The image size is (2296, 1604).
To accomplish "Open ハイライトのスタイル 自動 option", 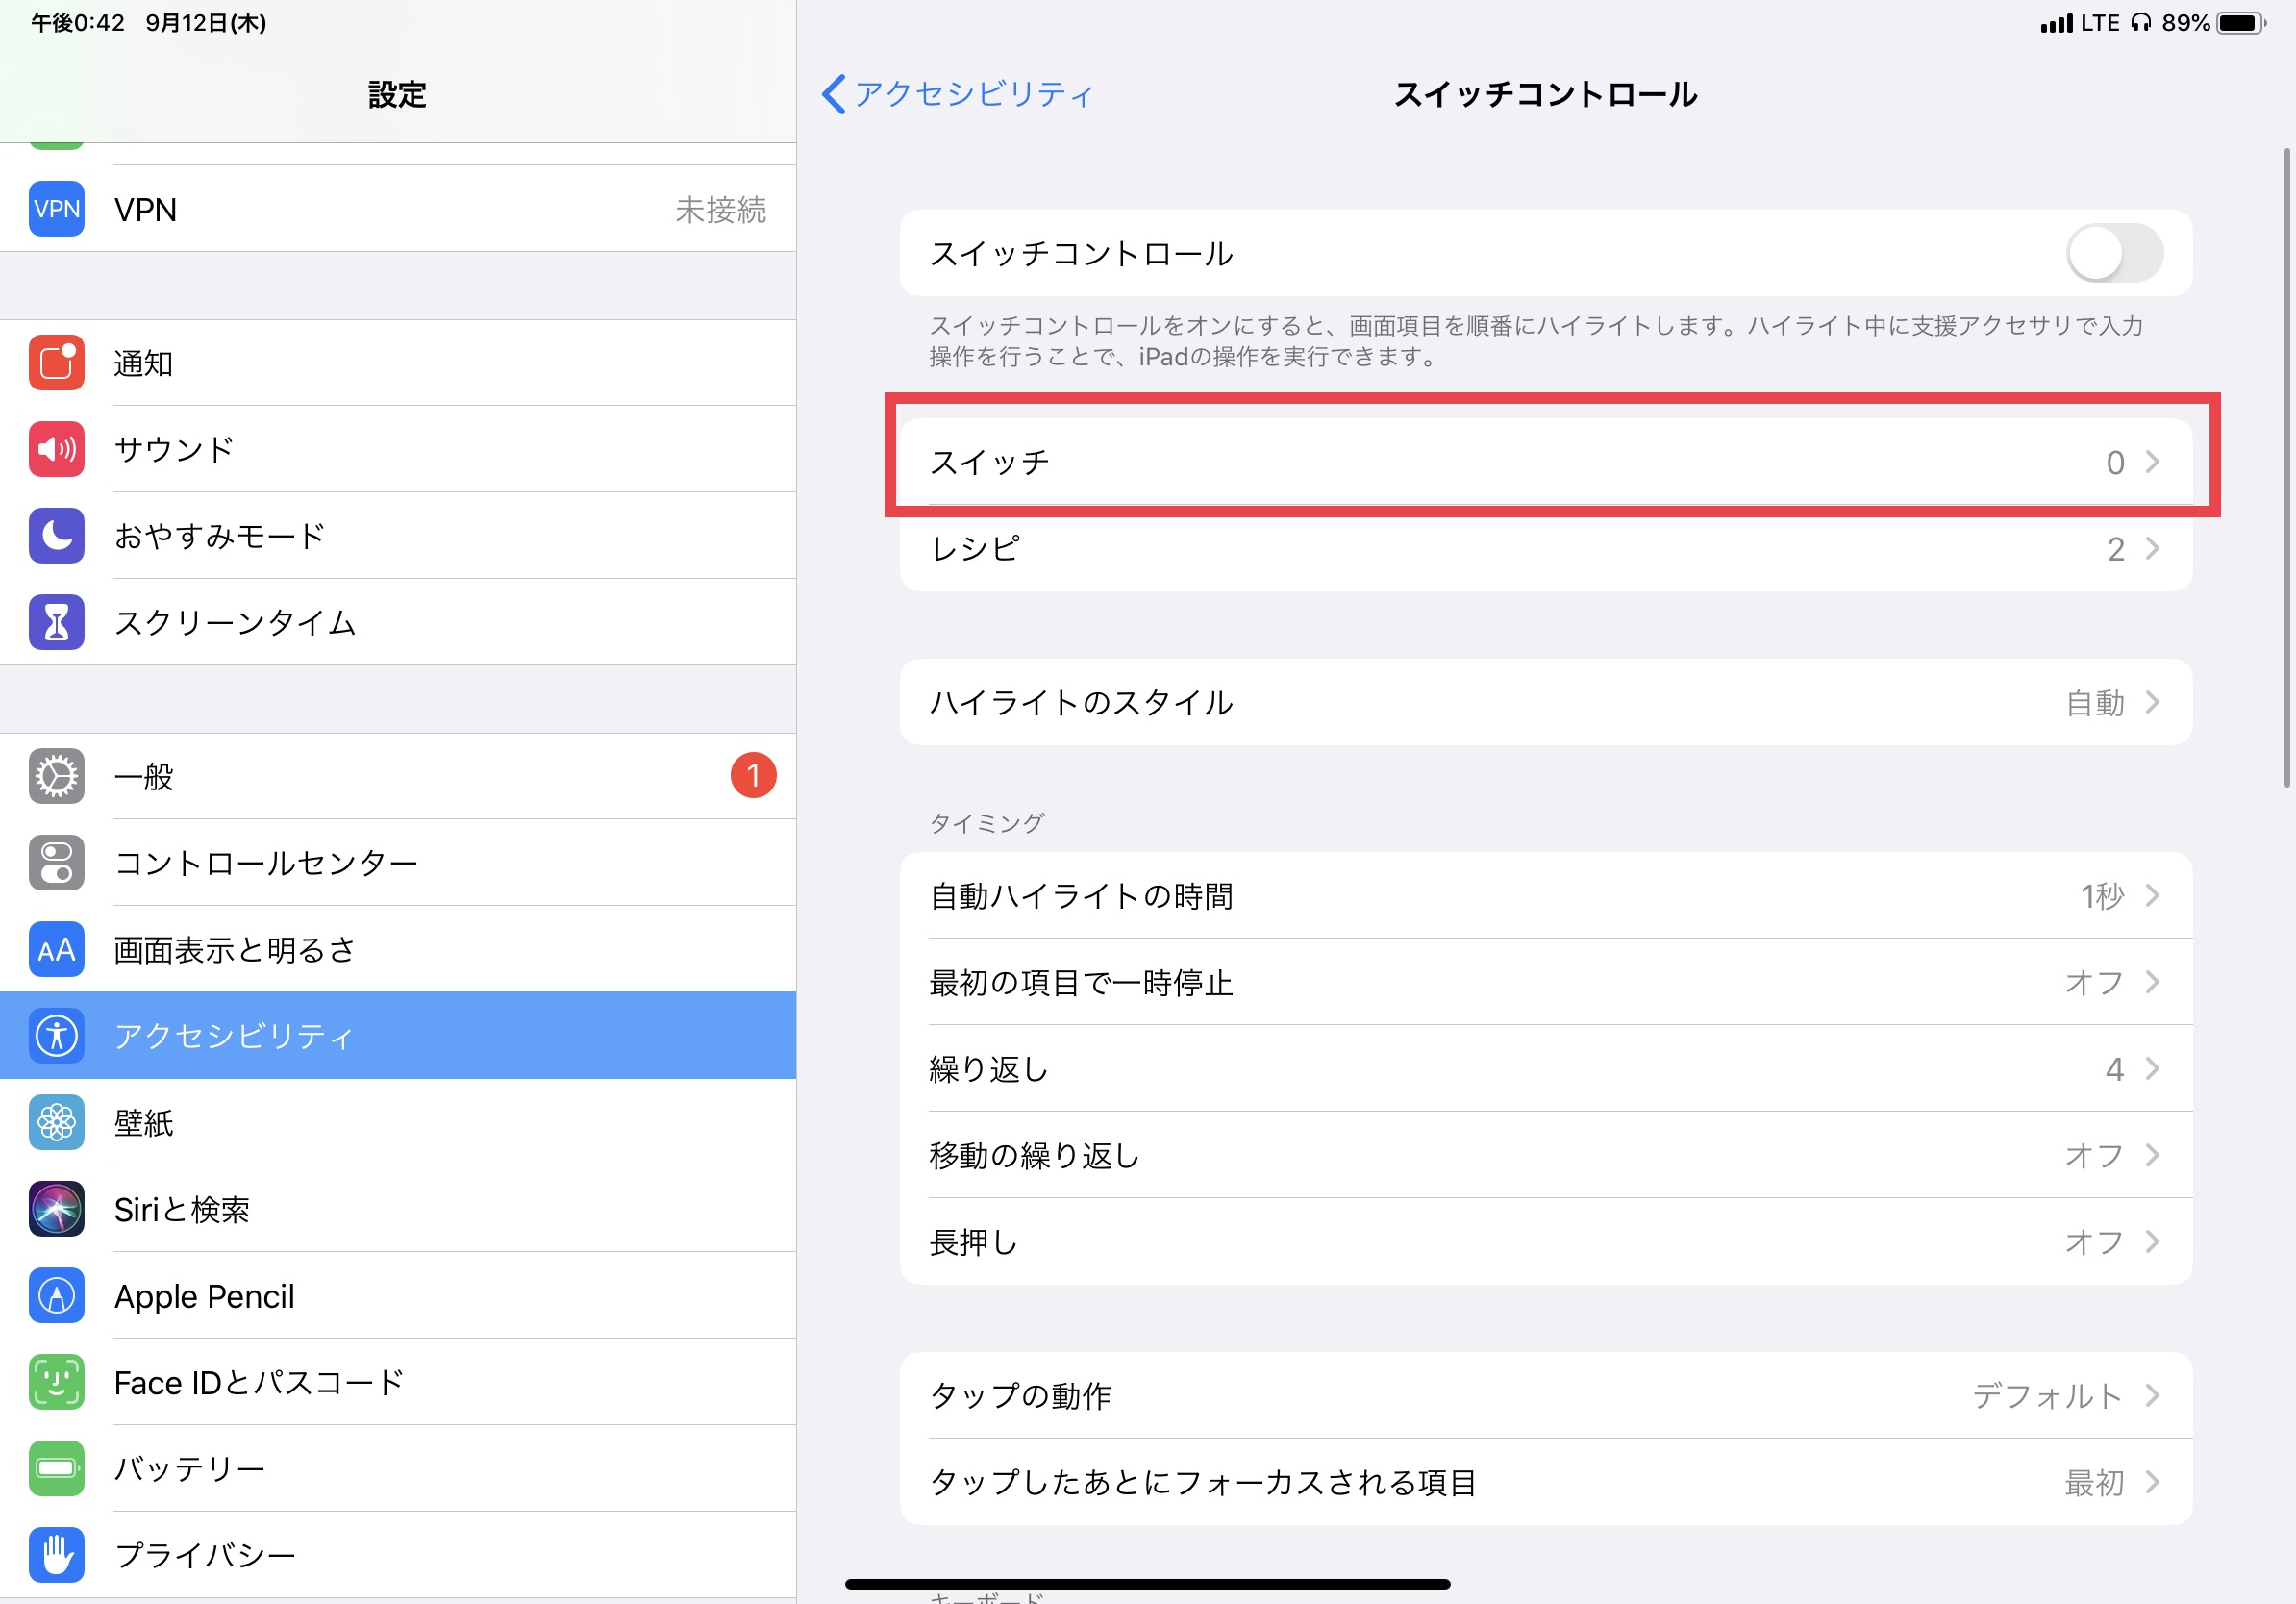I will [1545, 703].
